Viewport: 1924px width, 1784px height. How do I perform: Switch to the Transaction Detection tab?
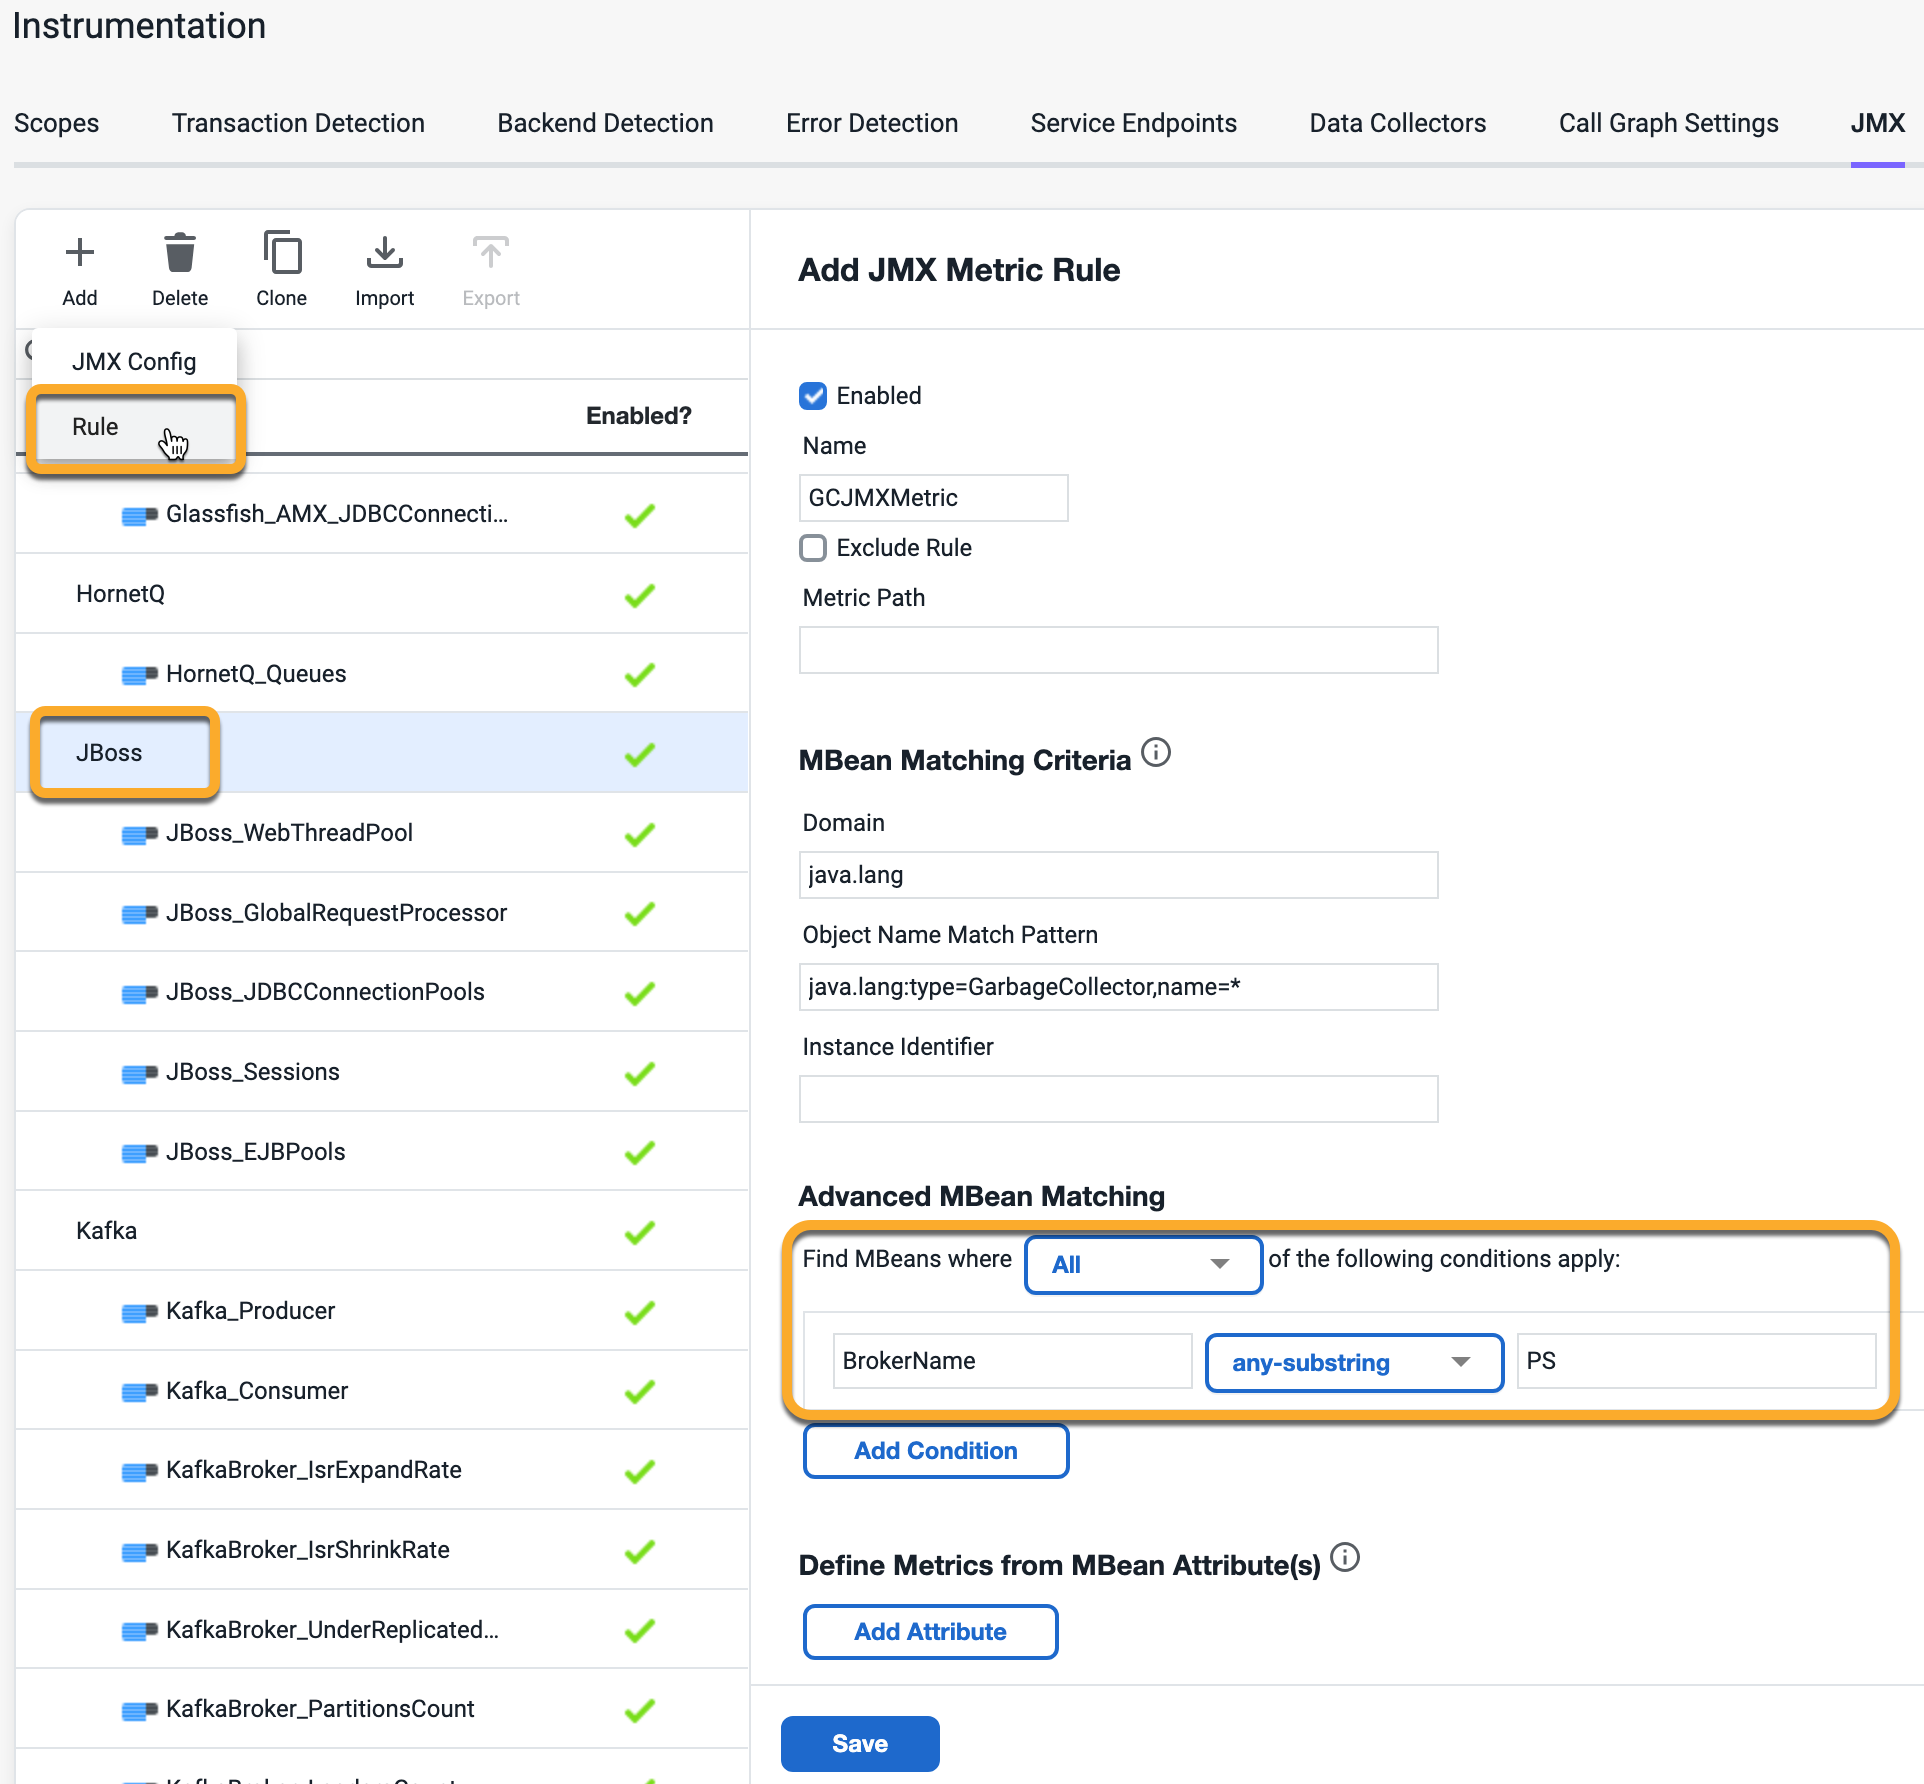pos(298,123)
